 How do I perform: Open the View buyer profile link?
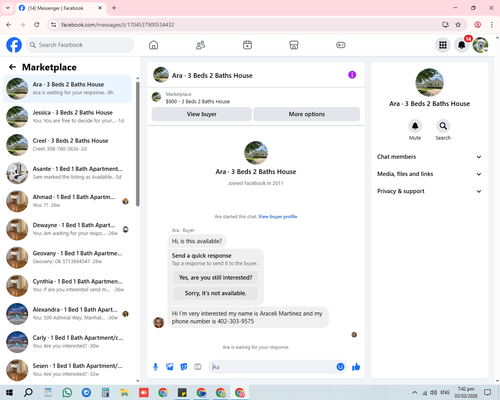tap(278, 217)
